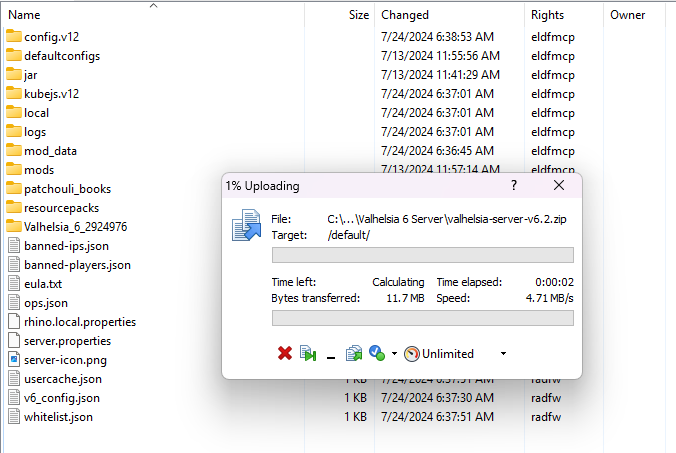
Task: Click the 7/24/2024 6:36:45 AM changed date
Action: pyautogui.click(x=437, y=150)
